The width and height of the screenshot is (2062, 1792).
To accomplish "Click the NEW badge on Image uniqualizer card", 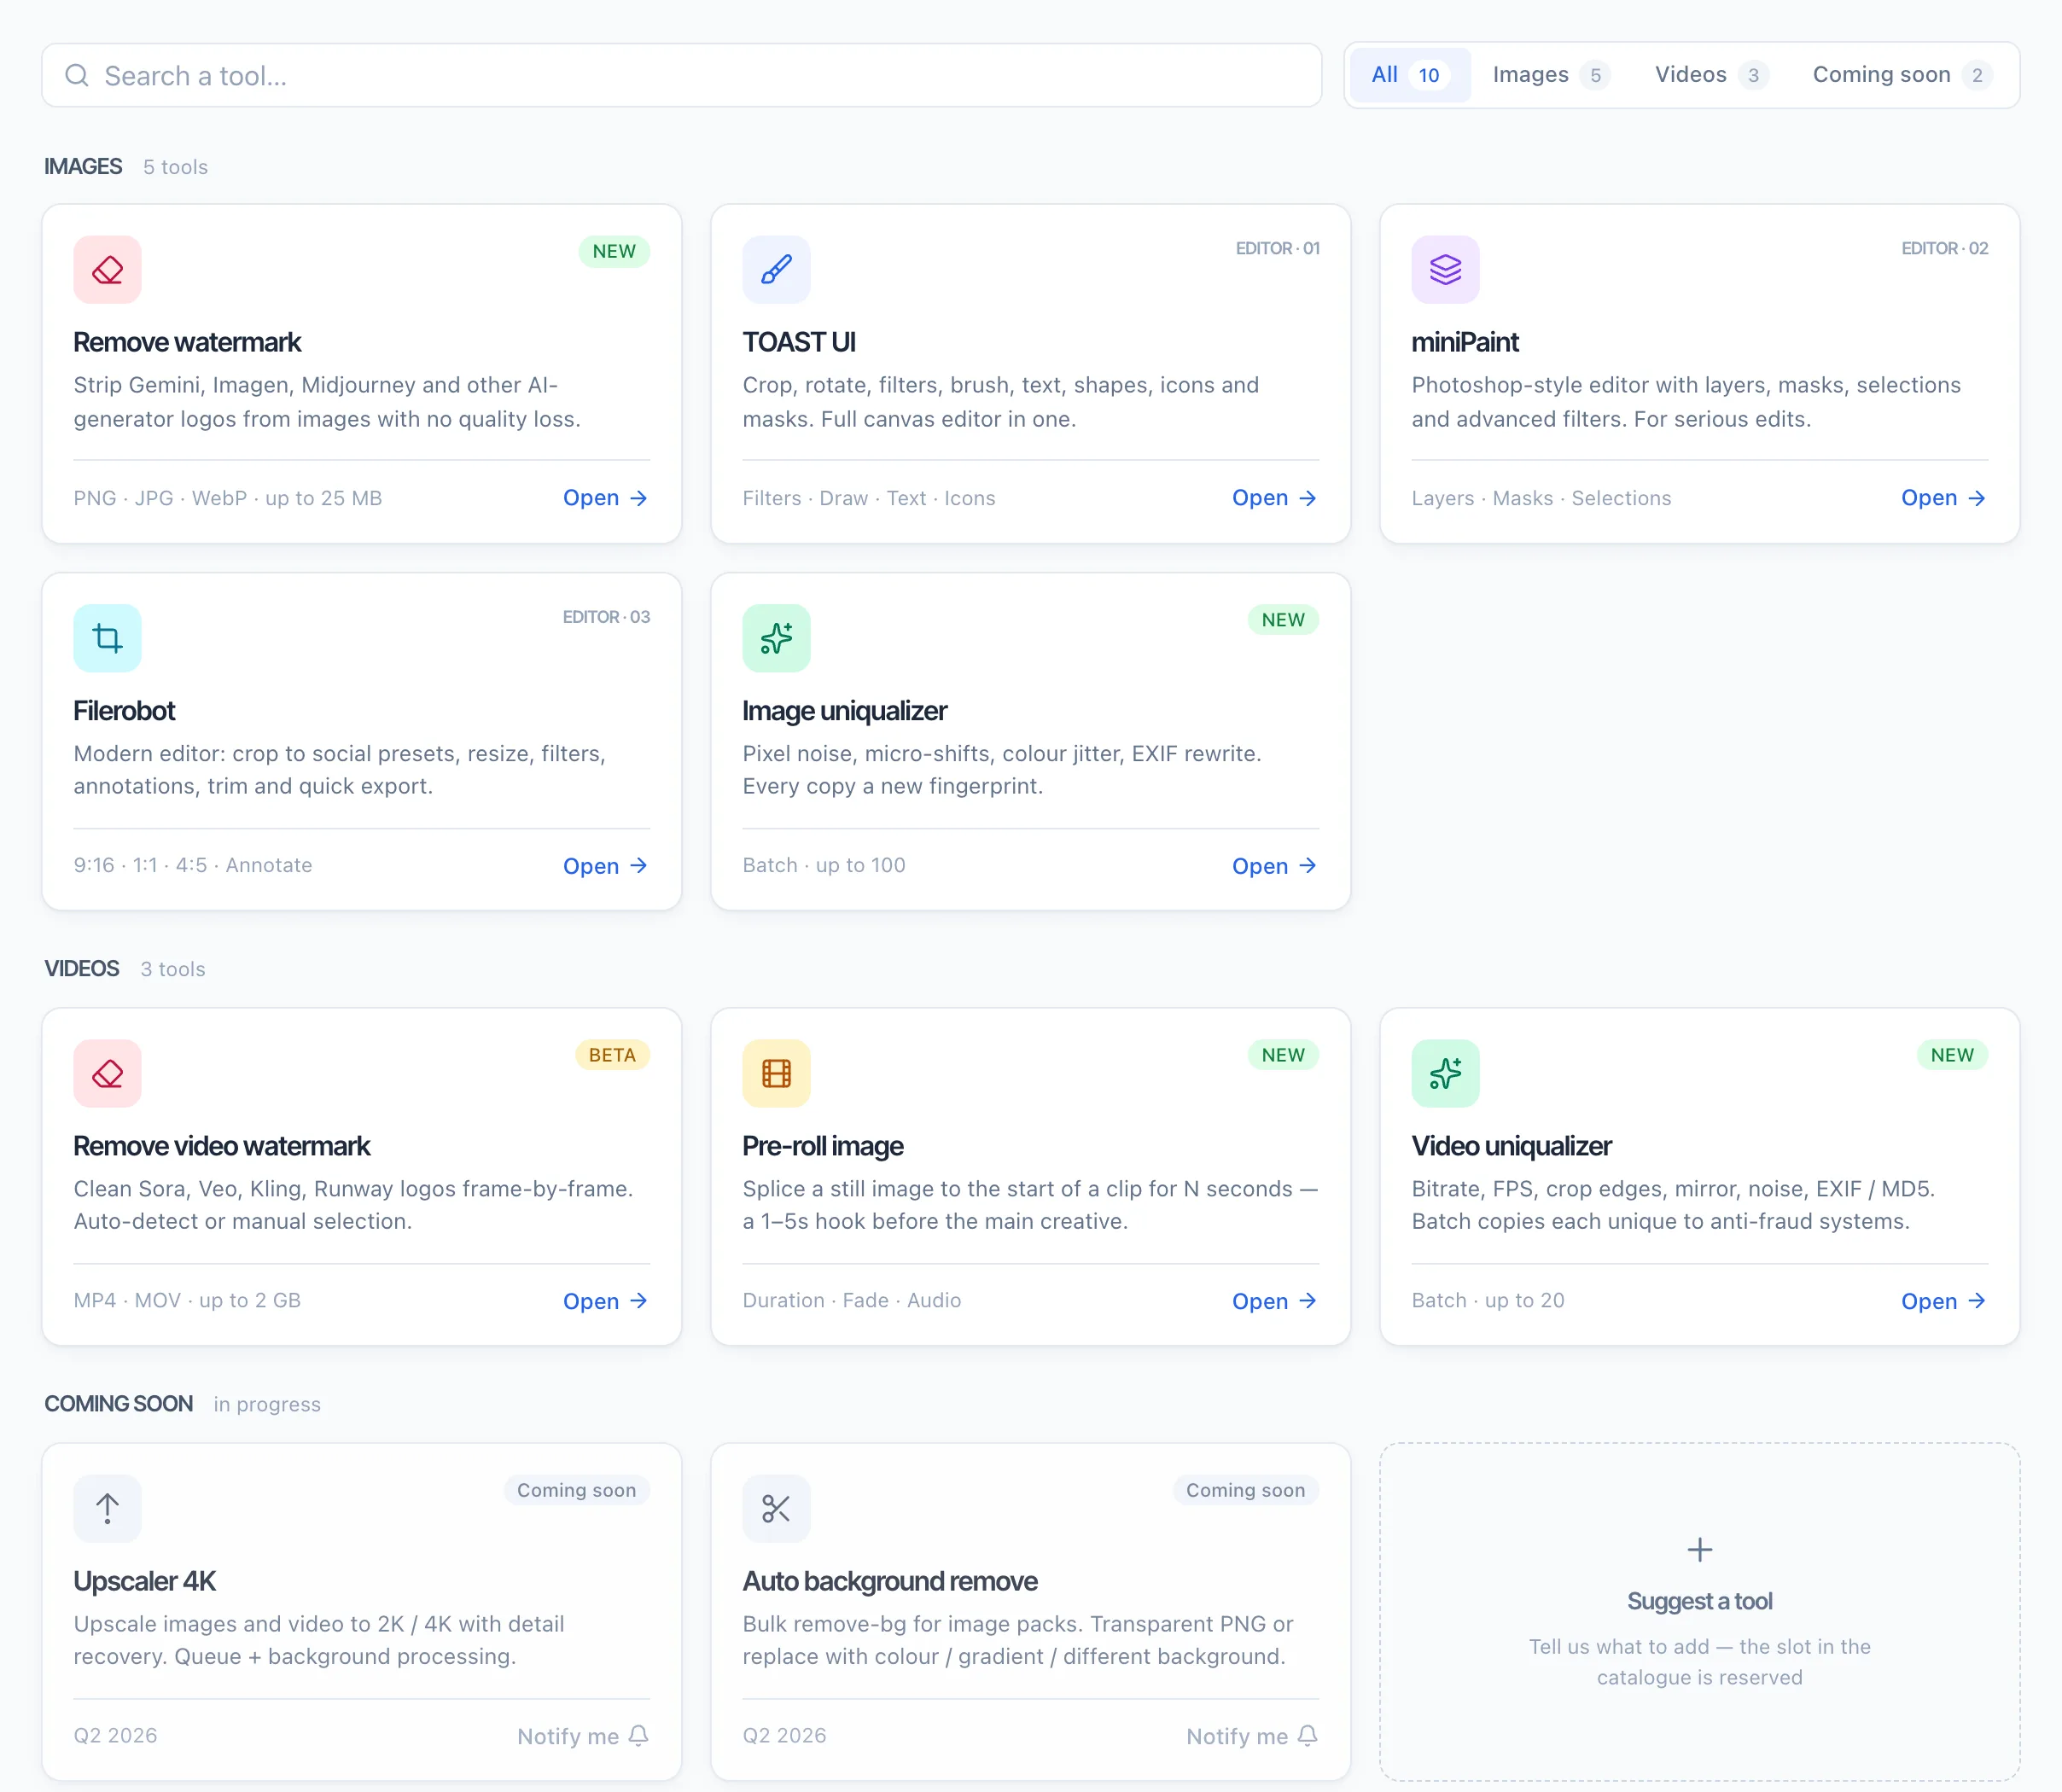I will [1283, 620].
